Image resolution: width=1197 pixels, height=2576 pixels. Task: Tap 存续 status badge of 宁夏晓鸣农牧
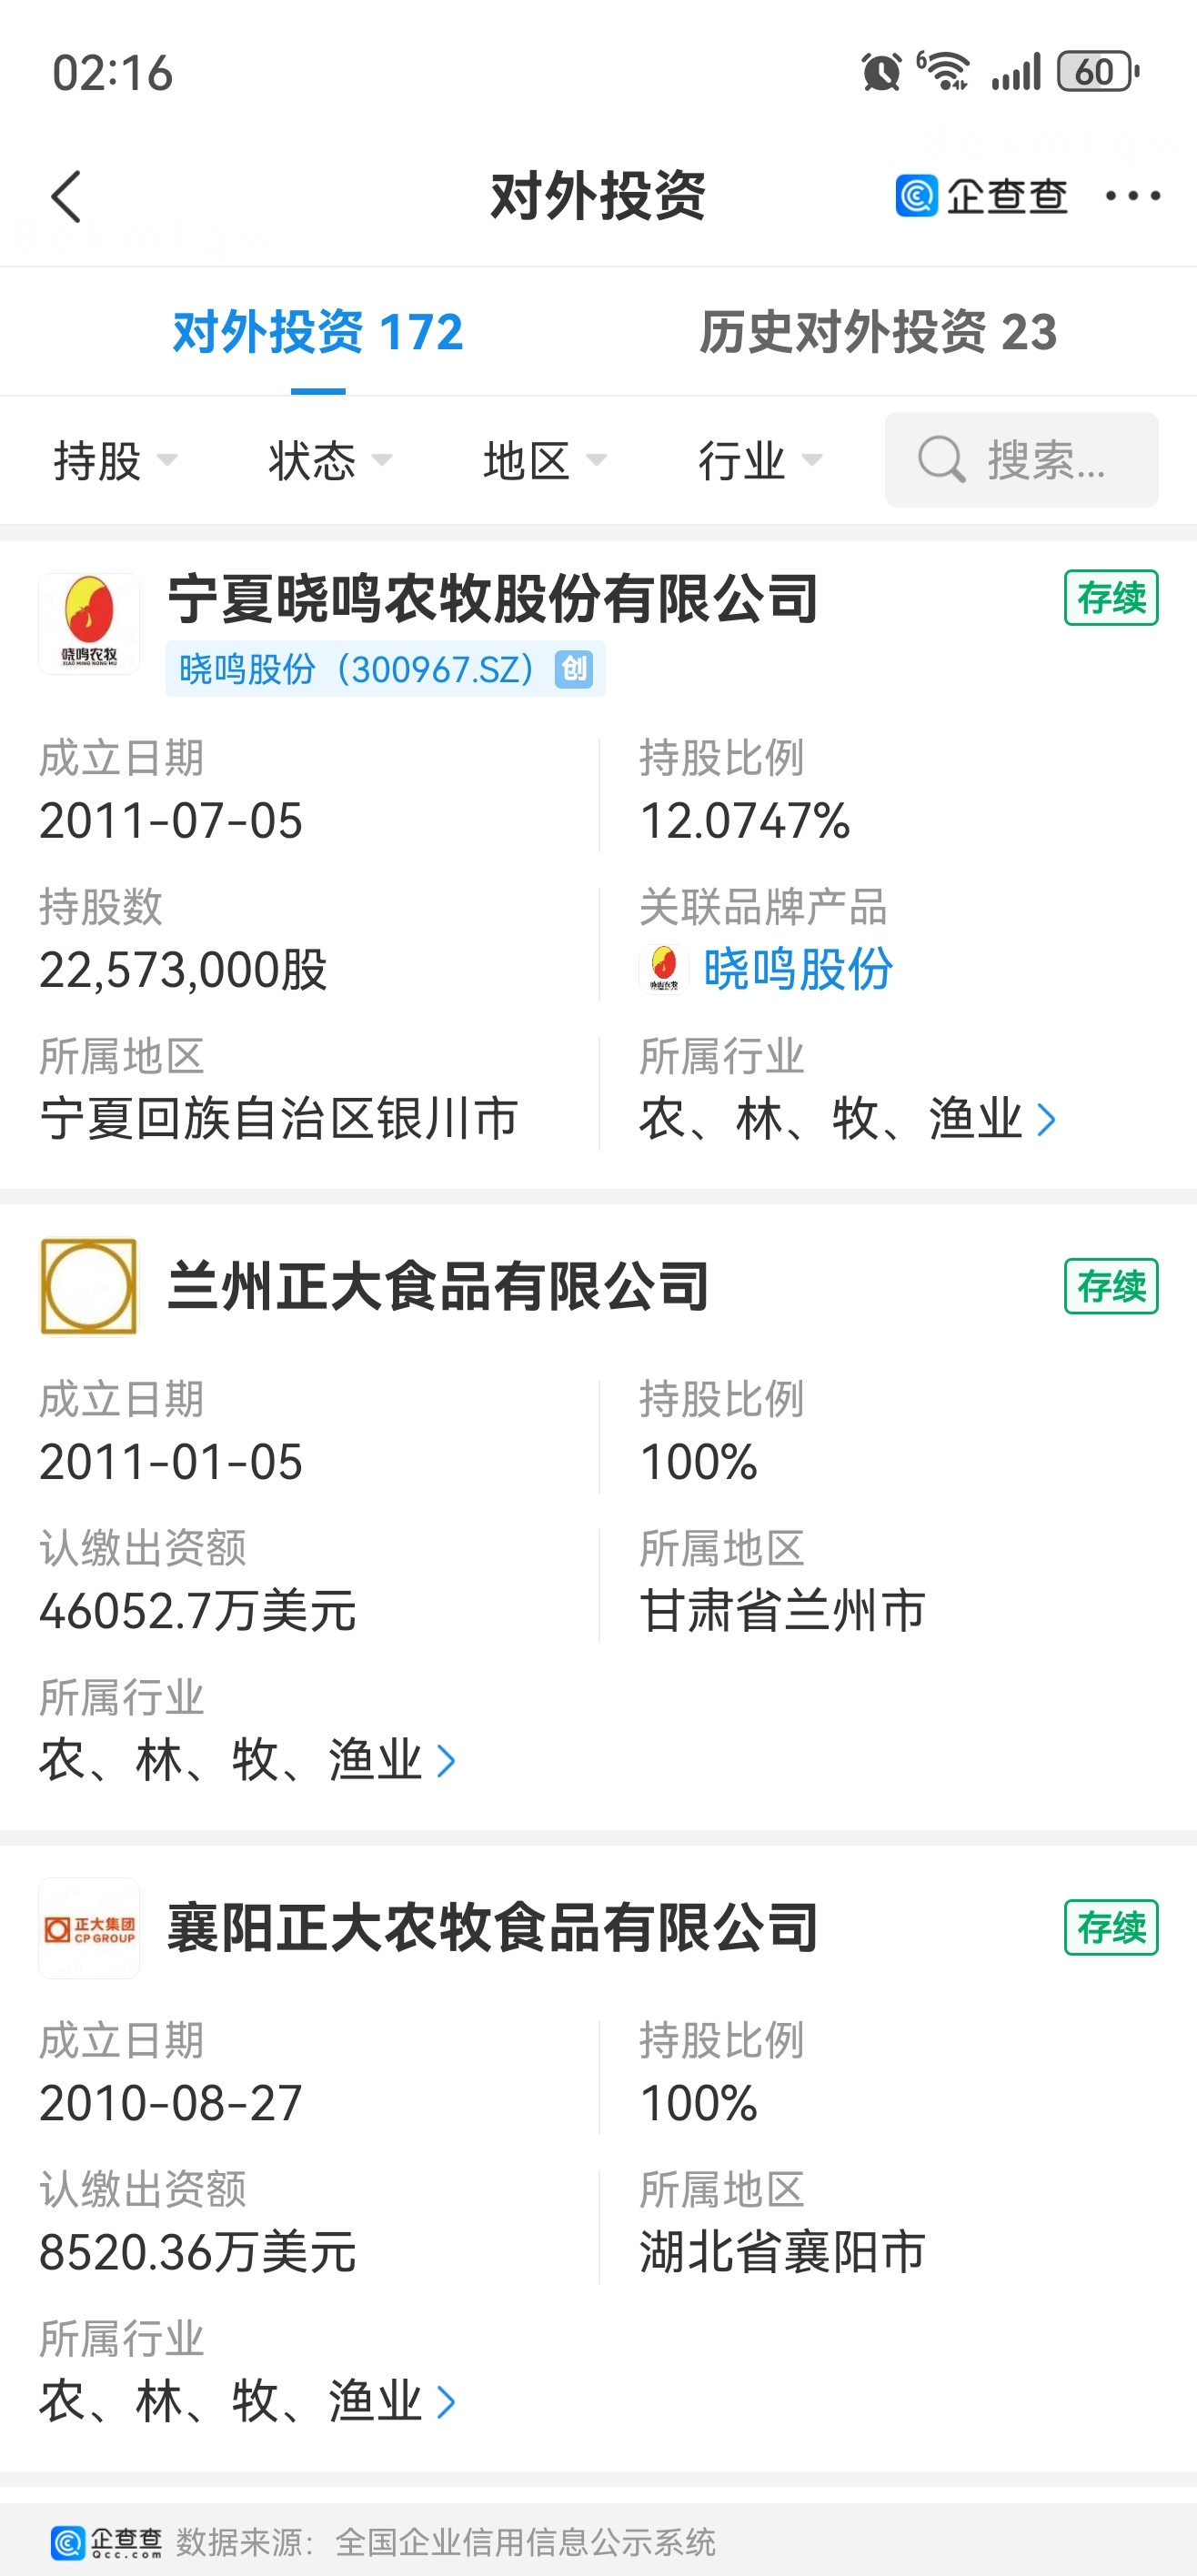click(x=1111, y=598)
